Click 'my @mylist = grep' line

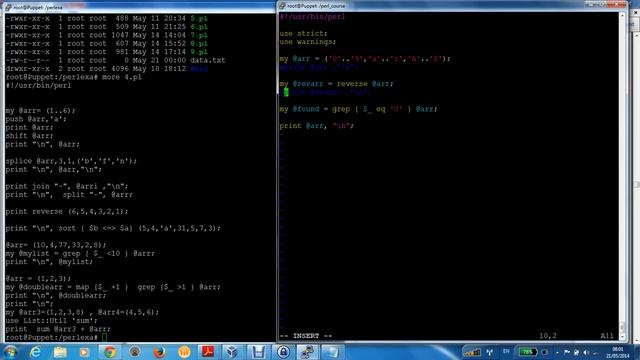[x=80, y=253]
